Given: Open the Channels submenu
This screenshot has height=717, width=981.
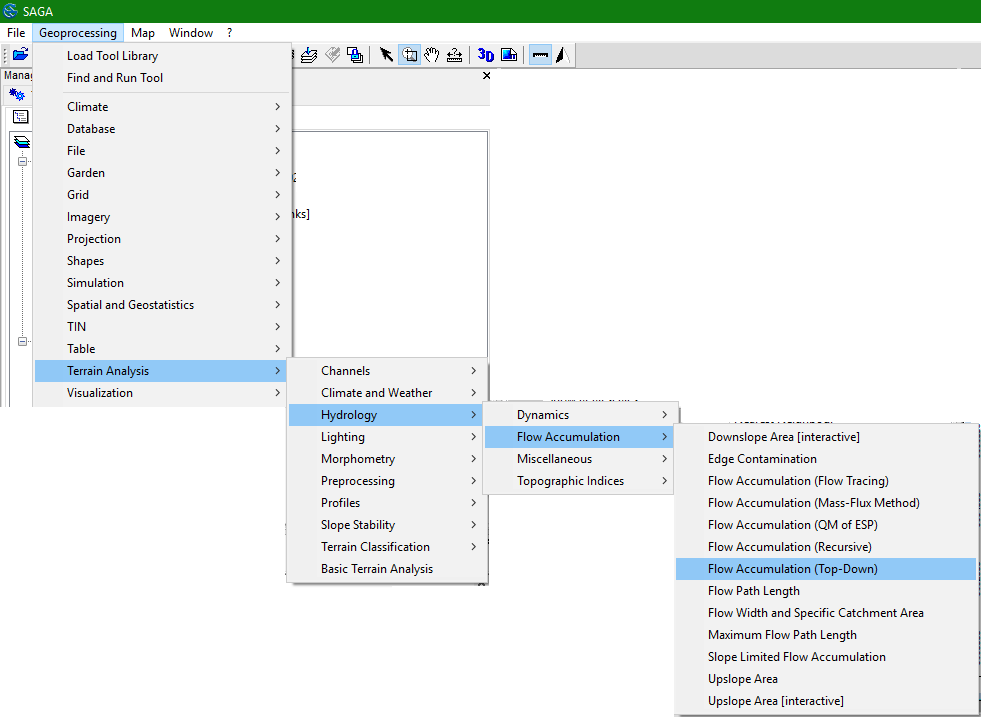Looking at the screenshot, I should 387,371.
